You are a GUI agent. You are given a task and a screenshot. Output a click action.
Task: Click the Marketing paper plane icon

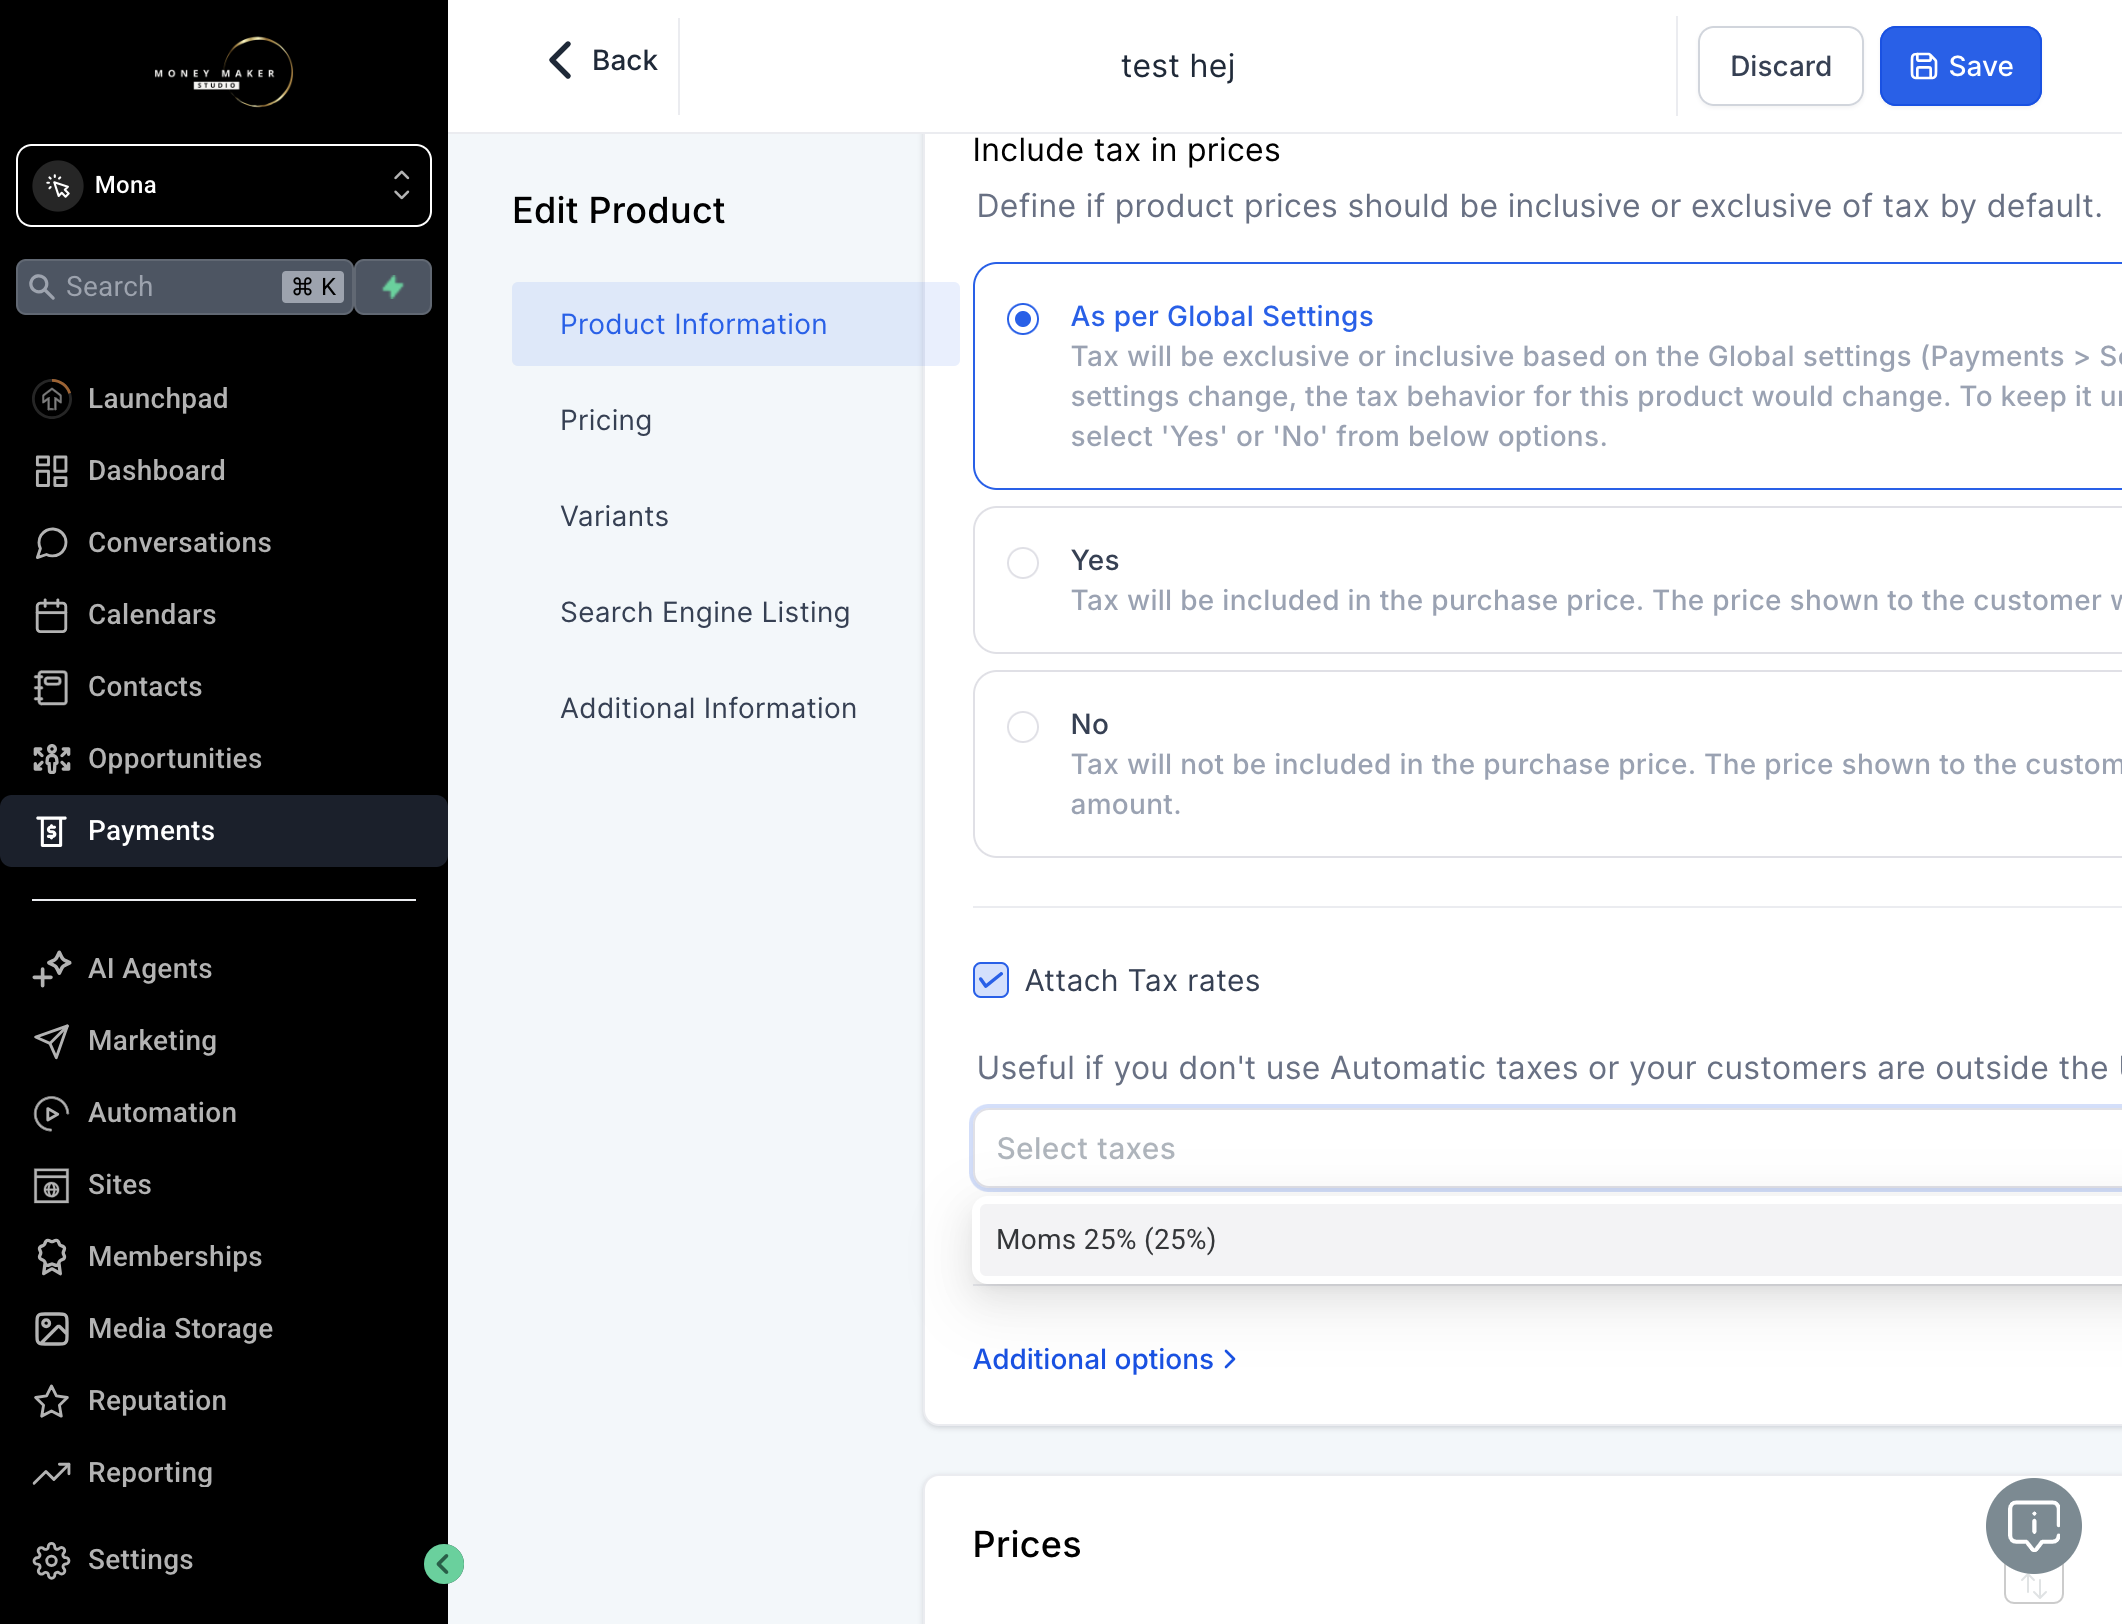pos(52,1040)
